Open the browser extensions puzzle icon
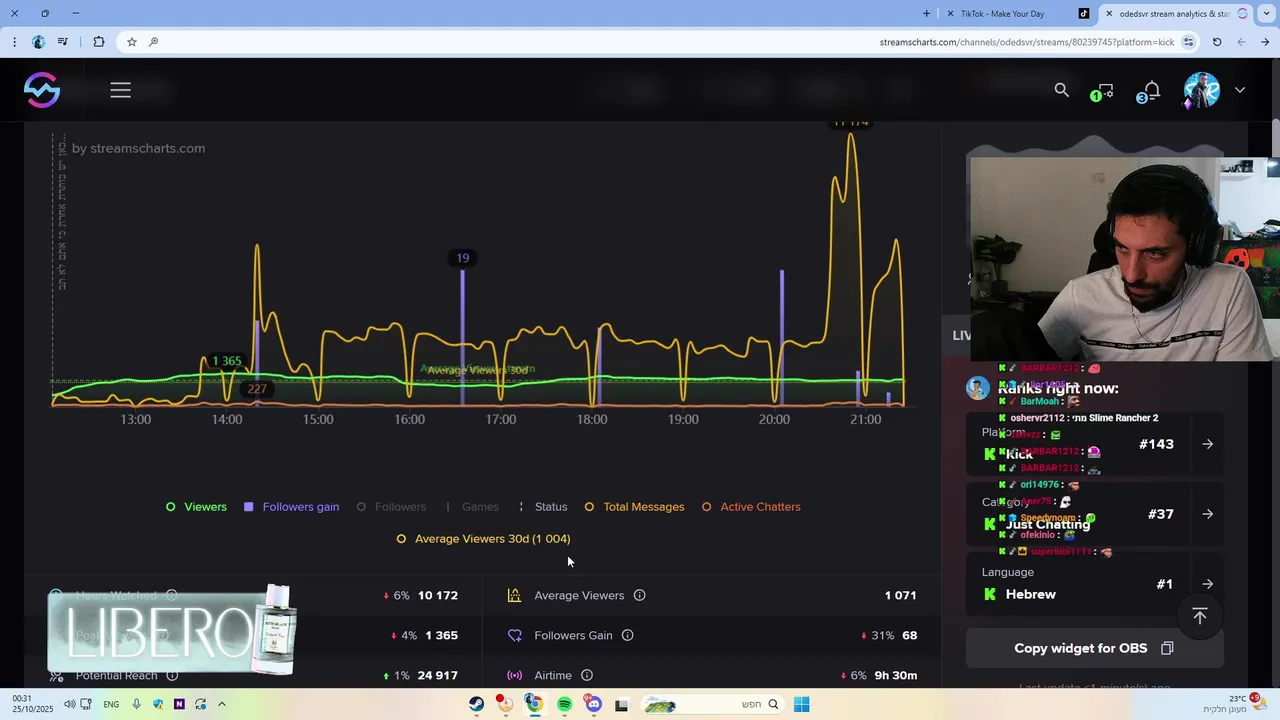1280x720 pixels. [99, 42]
